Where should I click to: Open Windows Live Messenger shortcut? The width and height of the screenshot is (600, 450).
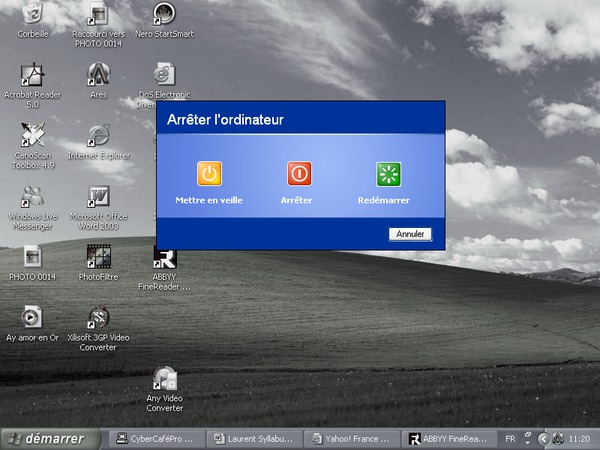pyautogui.click(x=33, y=196)
